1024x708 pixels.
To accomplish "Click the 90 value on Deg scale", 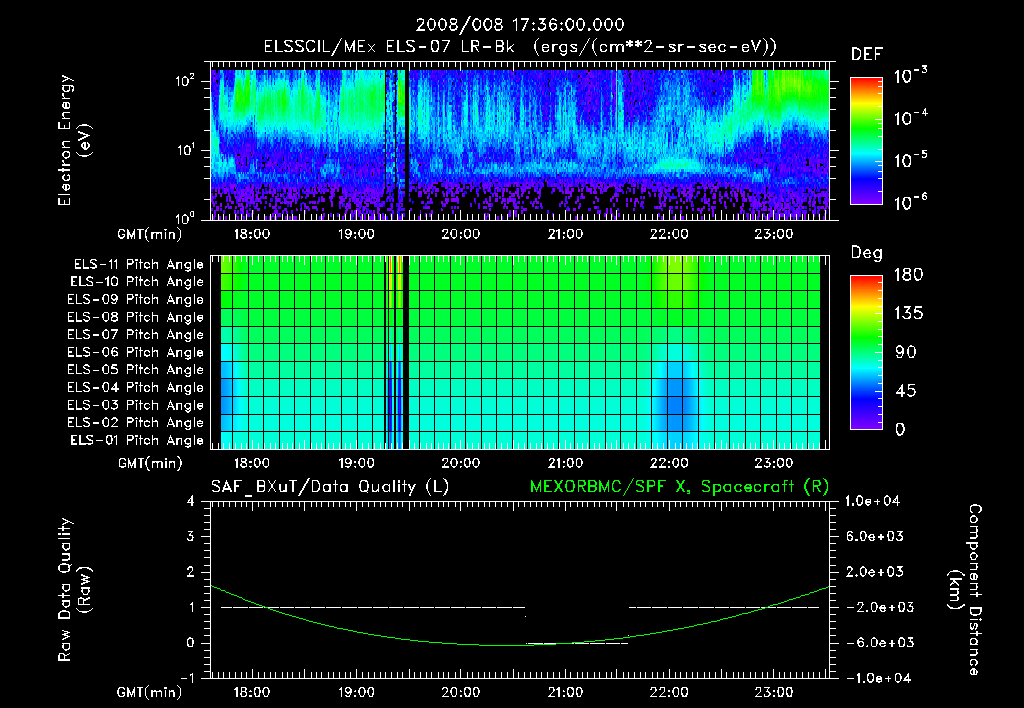I will click(905, 353).
